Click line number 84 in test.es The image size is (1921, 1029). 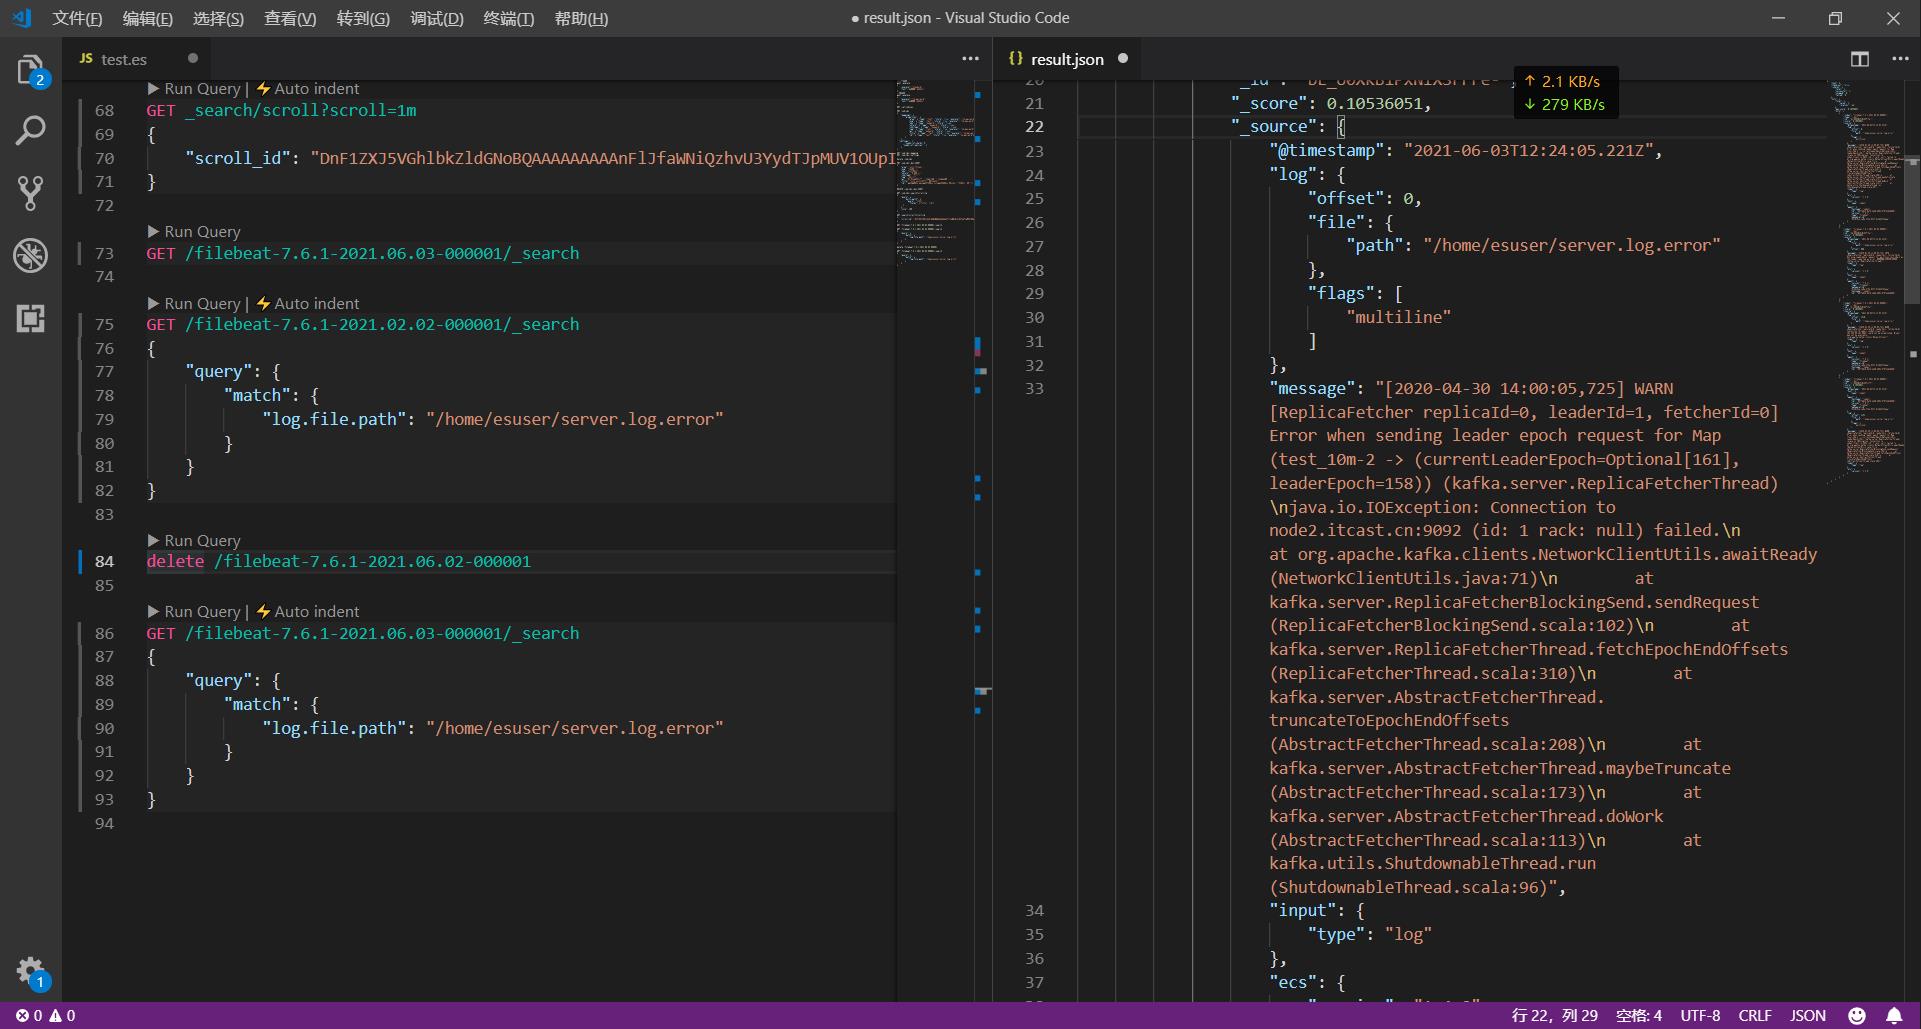click(104, 561)
